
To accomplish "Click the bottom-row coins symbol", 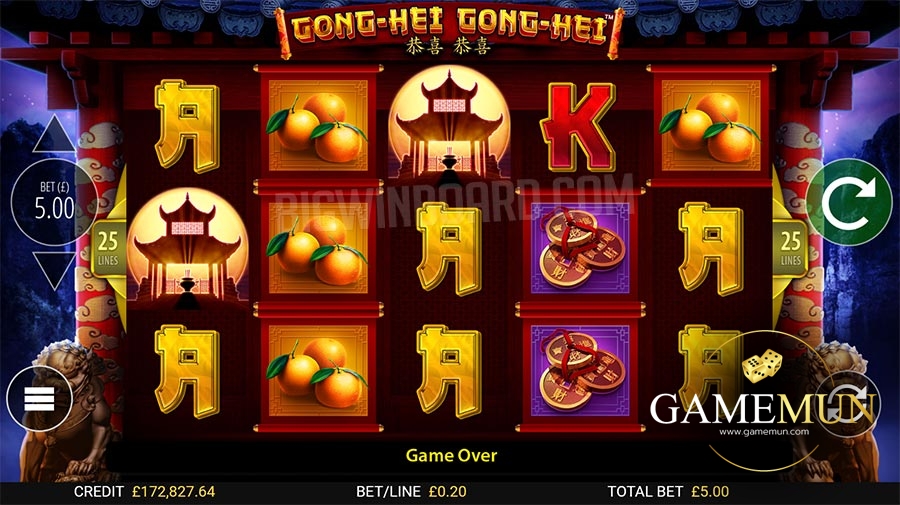I will 580,371.
